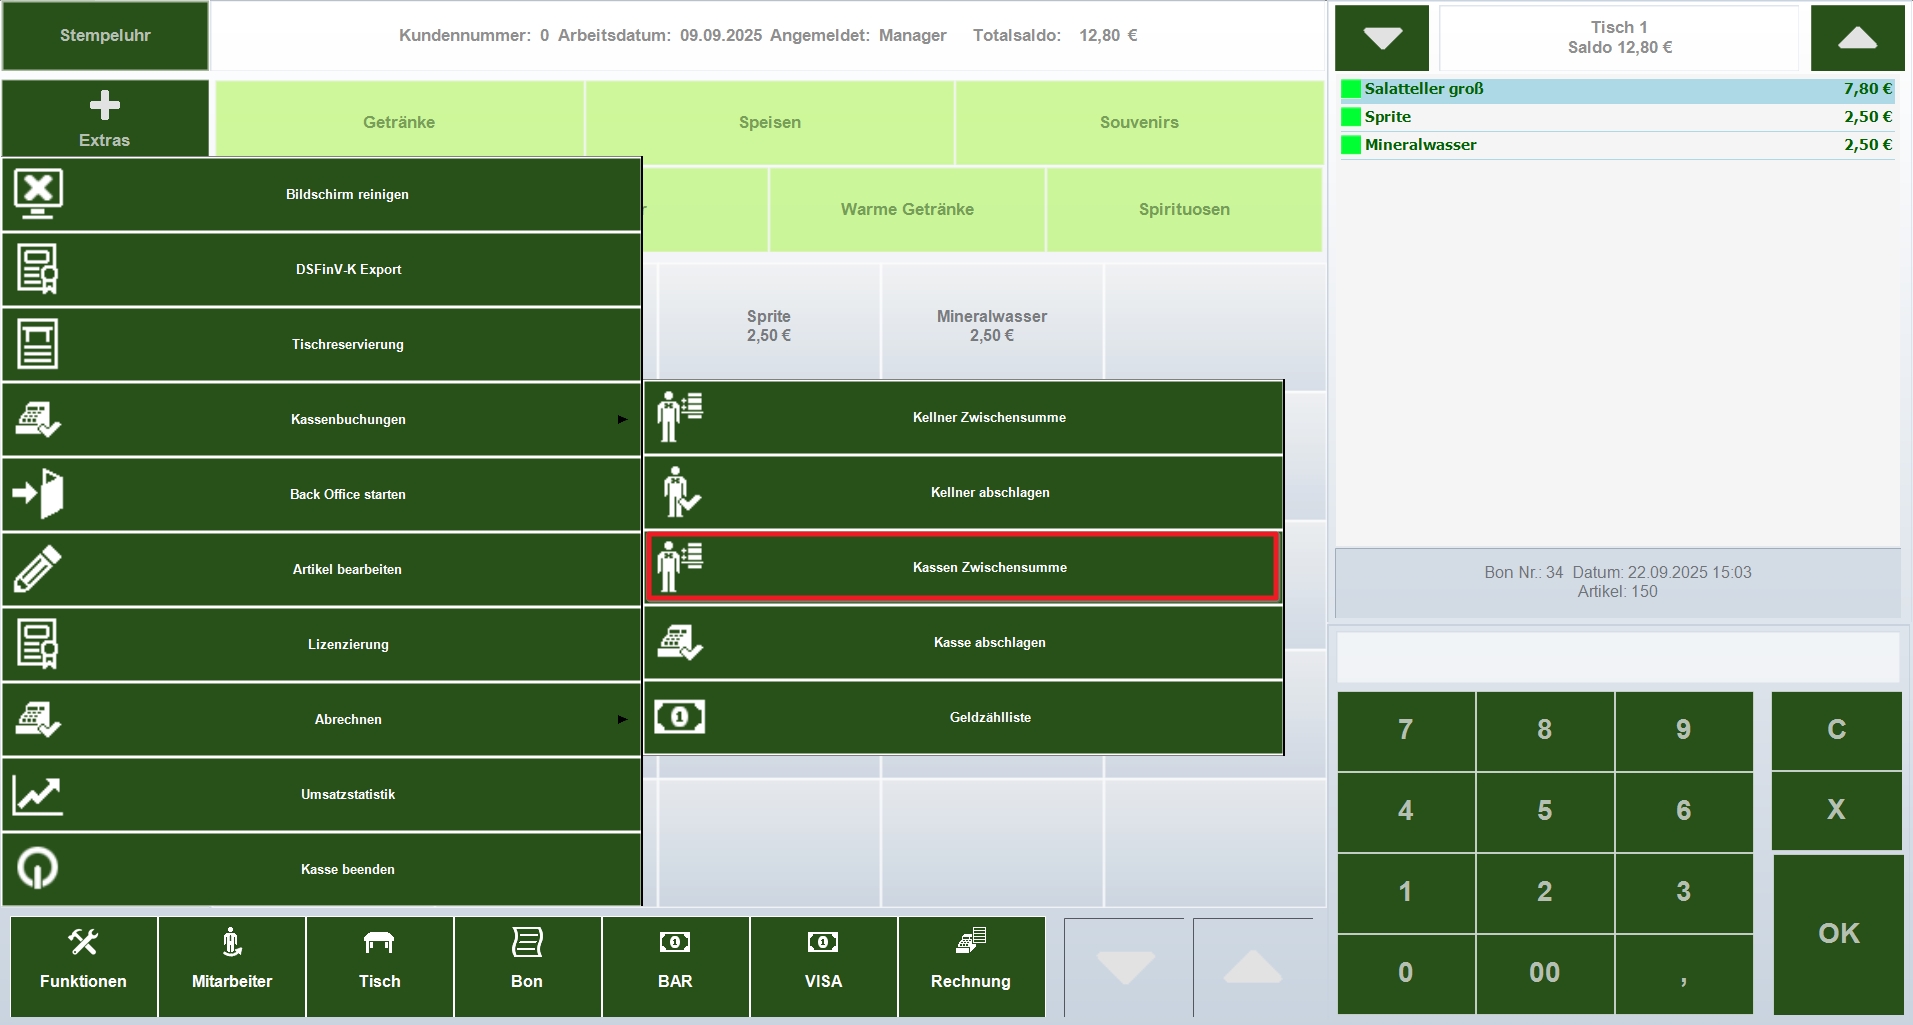Open the Getränke category

[x=399, y=122]
